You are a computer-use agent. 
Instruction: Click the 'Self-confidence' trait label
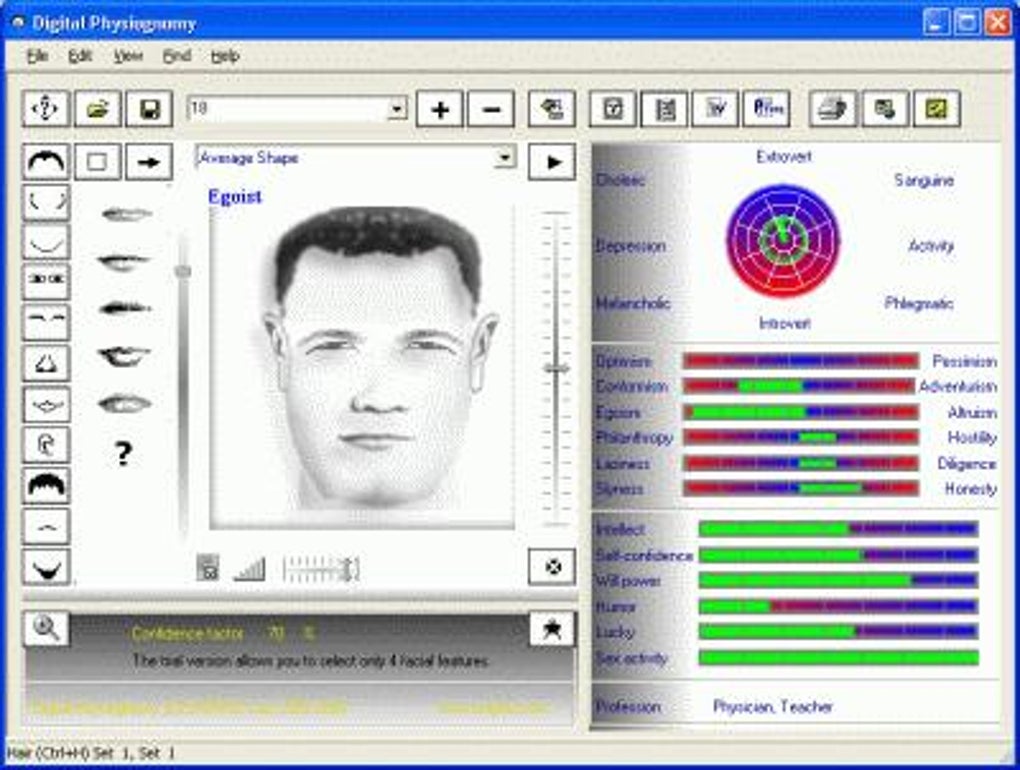tap(644, 556)
